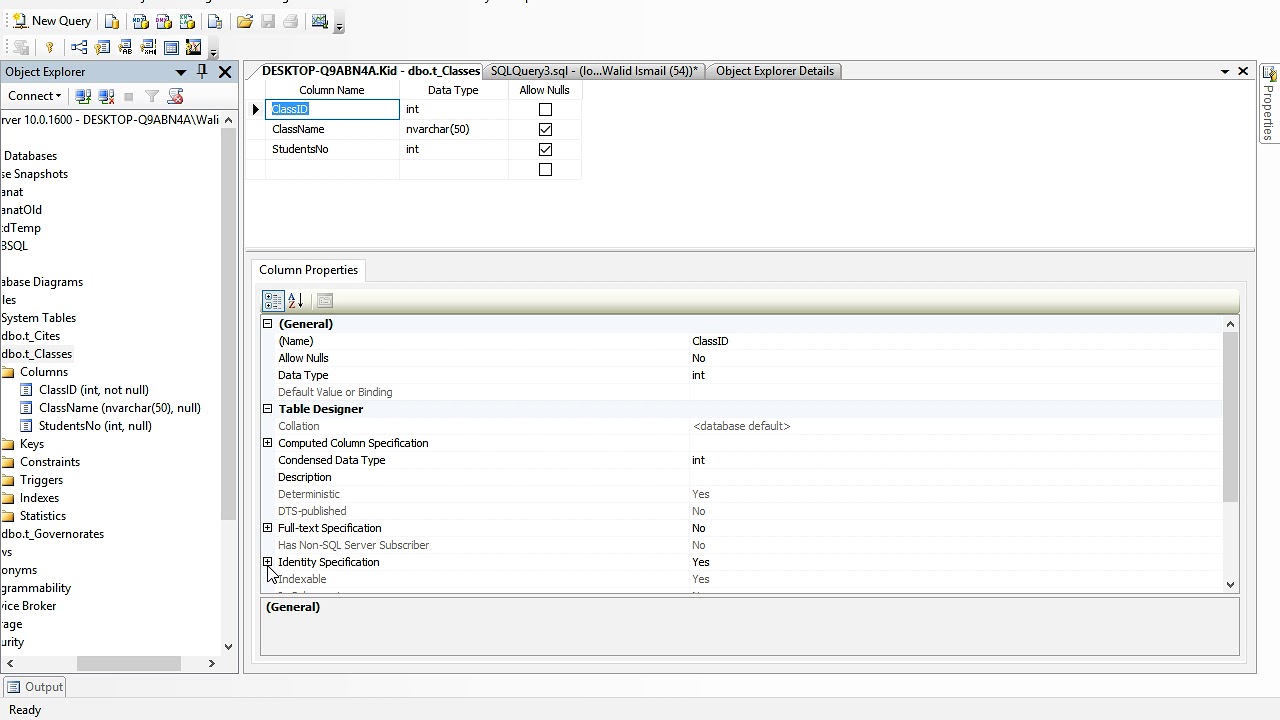Start an Analysis Services DMX query
Viewport: 1280px width, 720px height.
pos(164,21)
